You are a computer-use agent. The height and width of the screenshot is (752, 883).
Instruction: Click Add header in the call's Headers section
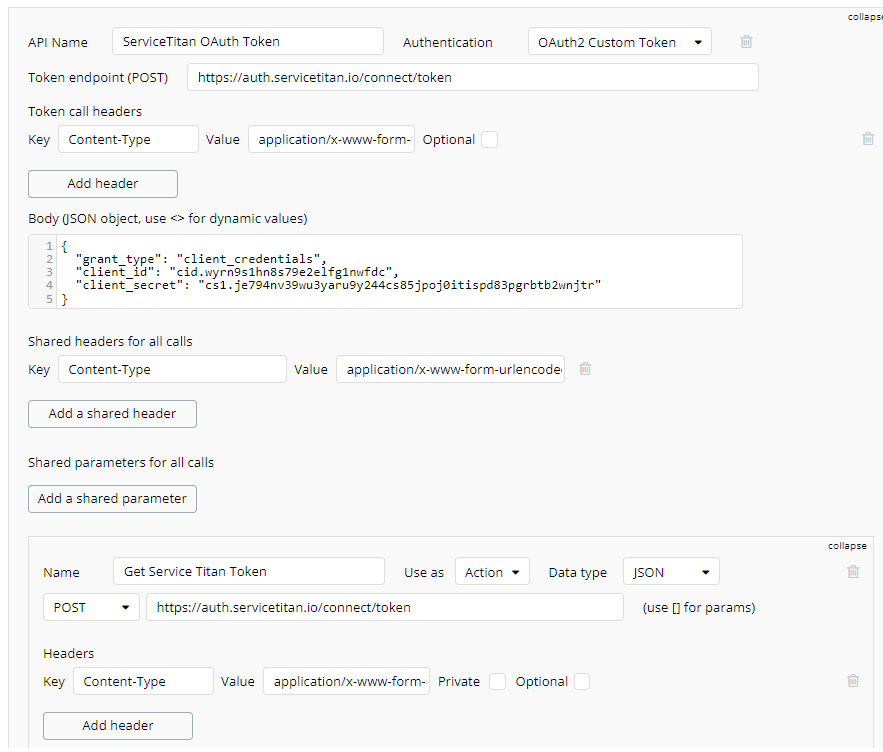118,726
